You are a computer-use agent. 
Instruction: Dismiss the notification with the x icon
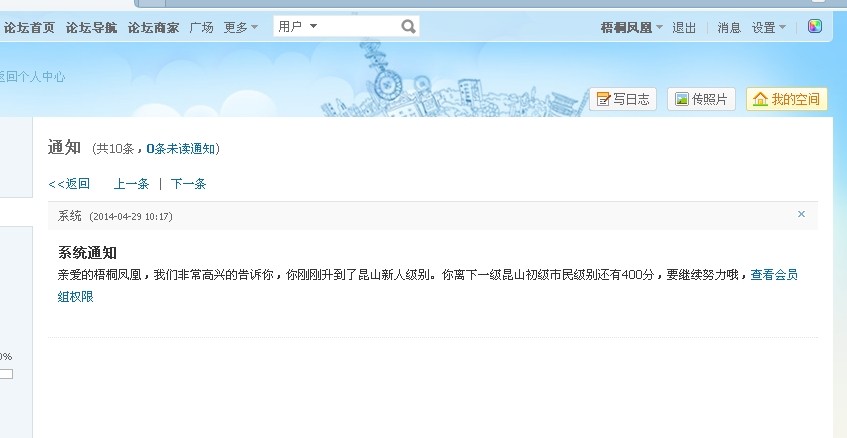pyautogui.click(x=801, y=214)
